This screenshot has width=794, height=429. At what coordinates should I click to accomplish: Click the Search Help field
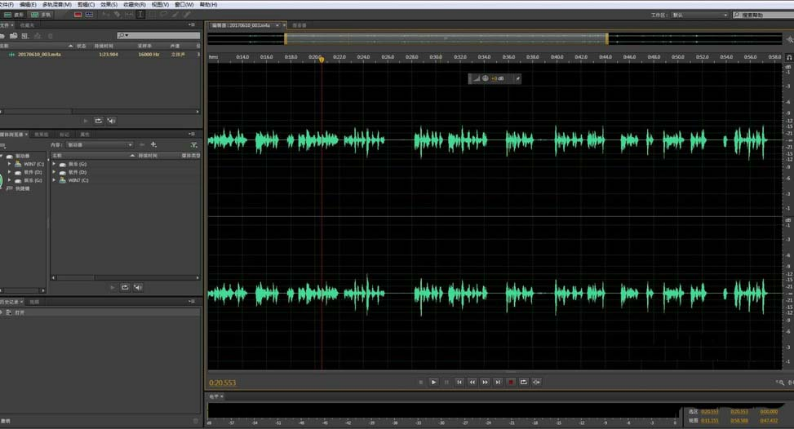tap(765, 15)
